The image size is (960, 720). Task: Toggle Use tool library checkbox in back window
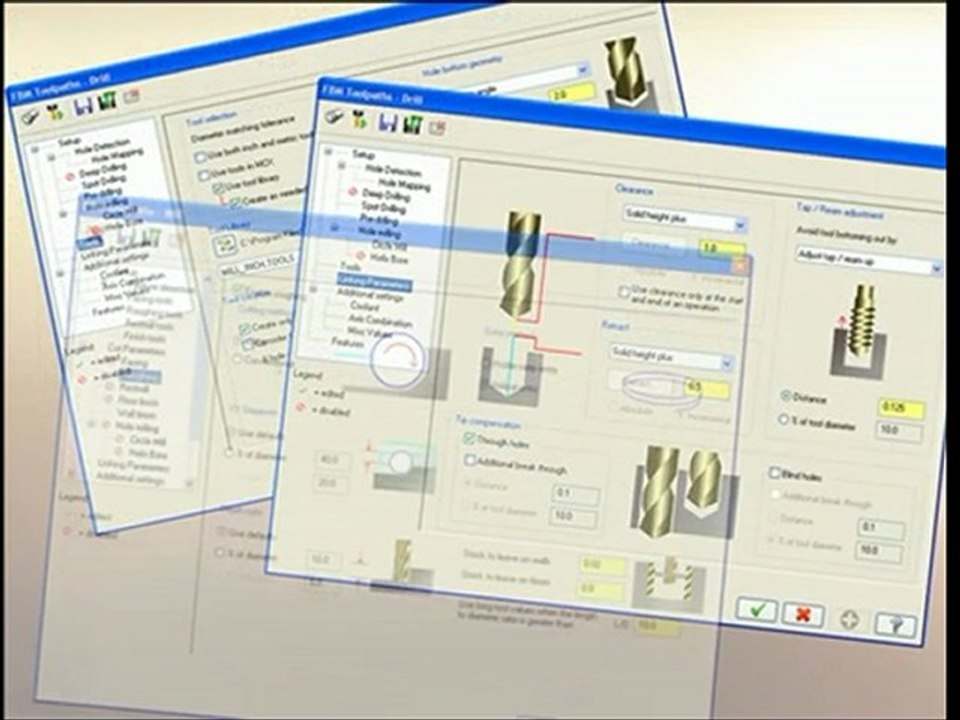click(217, 188)
